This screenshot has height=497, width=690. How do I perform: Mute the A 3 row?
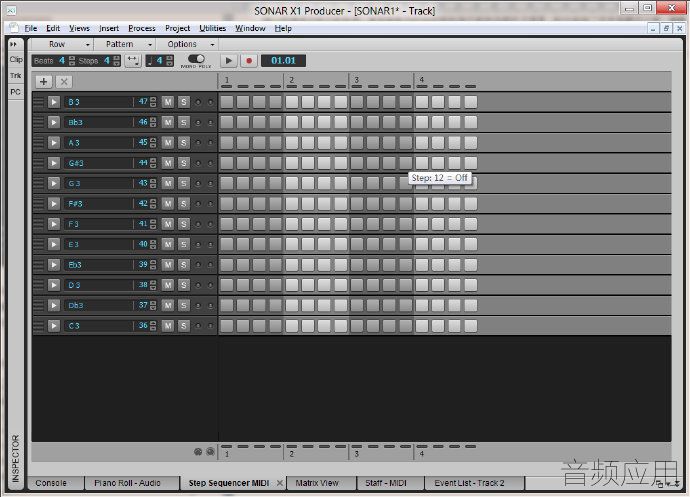(x=168, y=143)
